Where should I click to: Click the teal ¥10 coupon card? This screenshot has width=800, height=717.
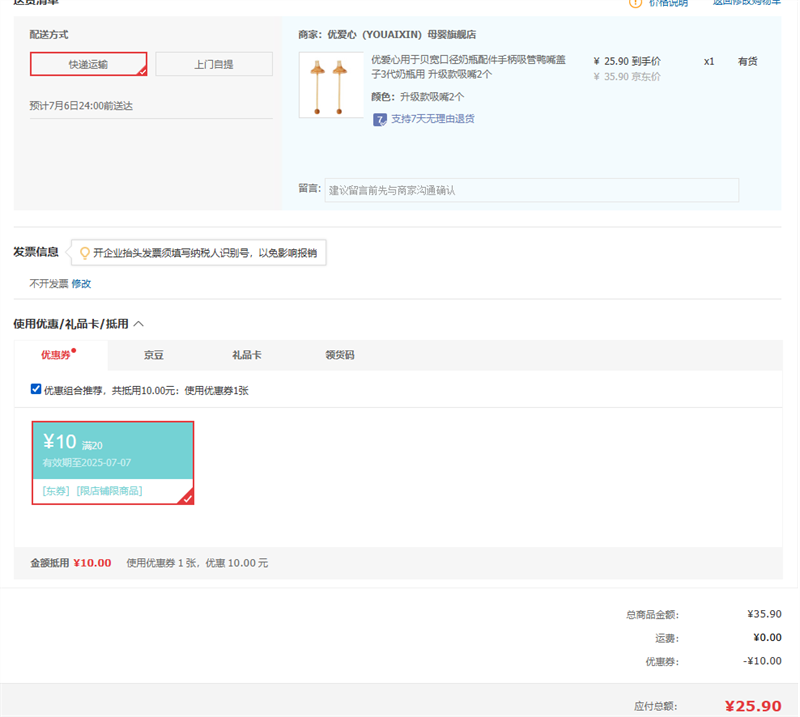pos(112,450)
